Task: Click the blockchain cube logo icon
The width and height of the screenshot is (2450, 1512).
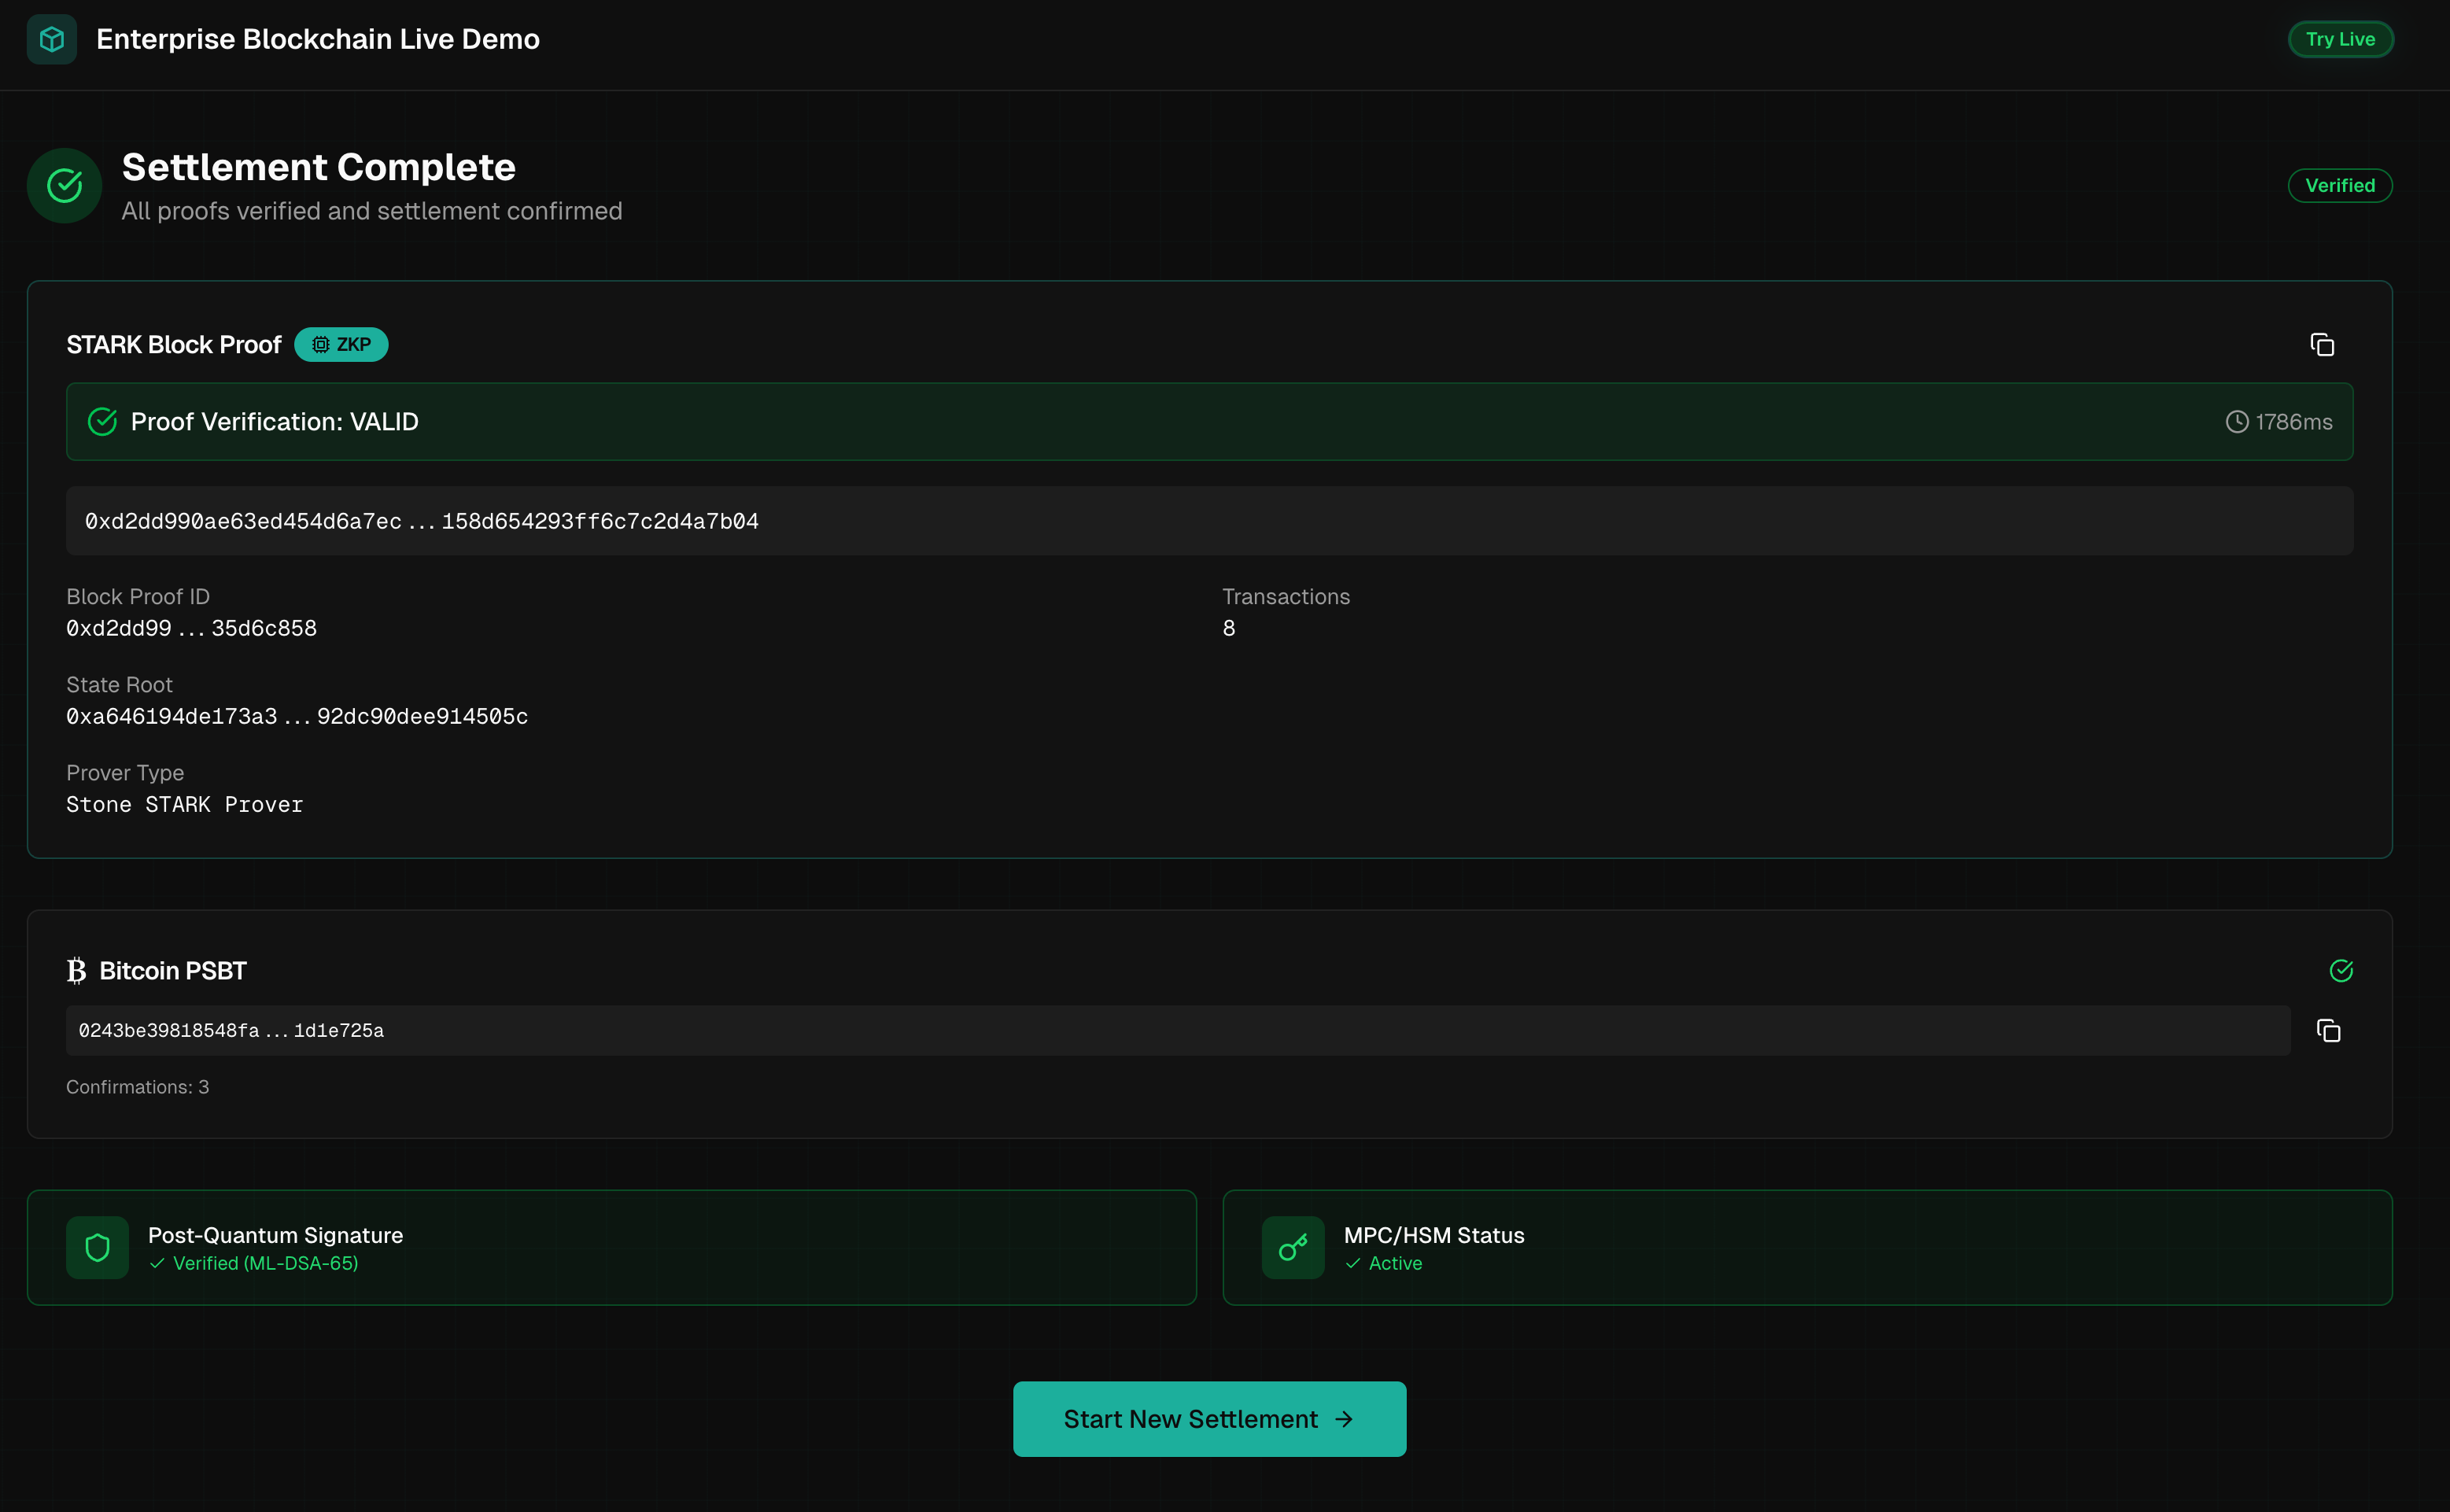Action: click(x=52, y=39)
